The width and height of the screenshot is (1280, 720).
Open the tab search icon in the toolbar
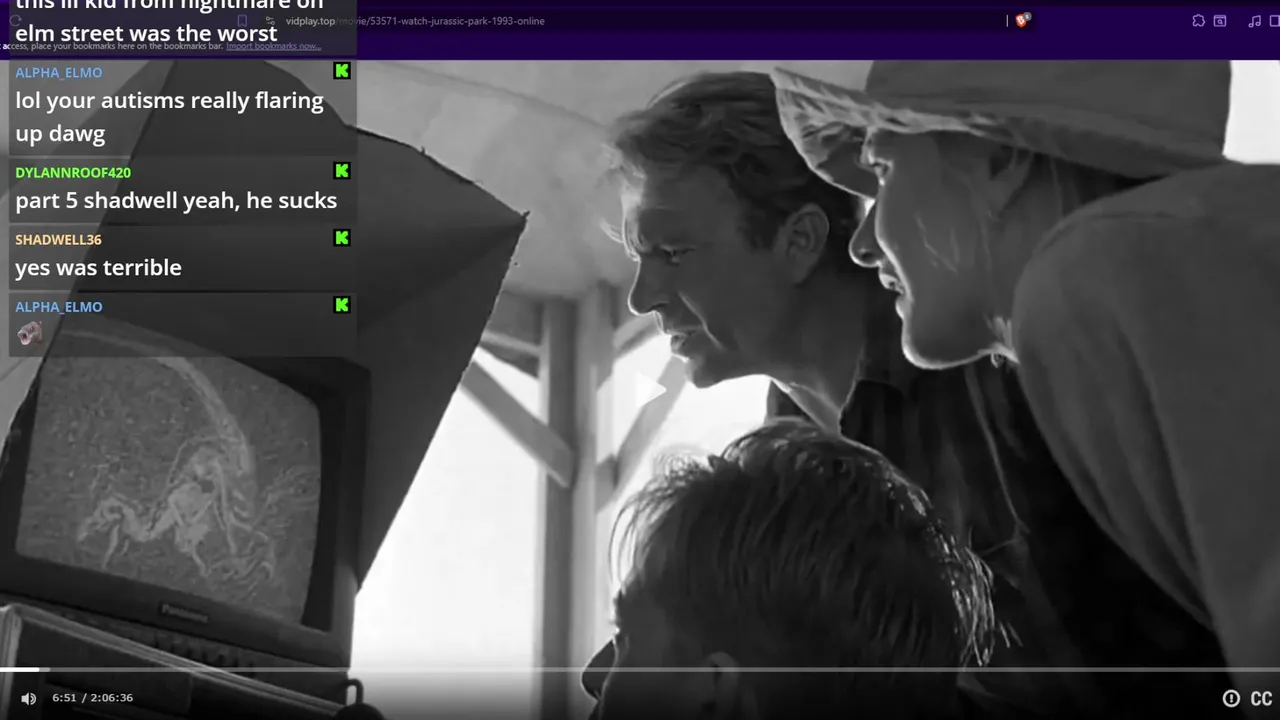1220,21
